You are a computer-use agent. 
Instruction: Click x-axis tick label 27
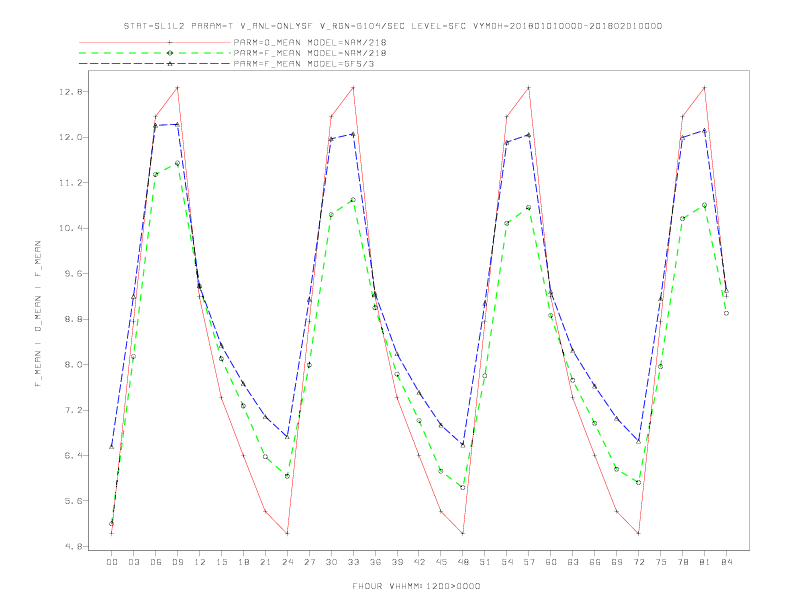pos(309,562)
